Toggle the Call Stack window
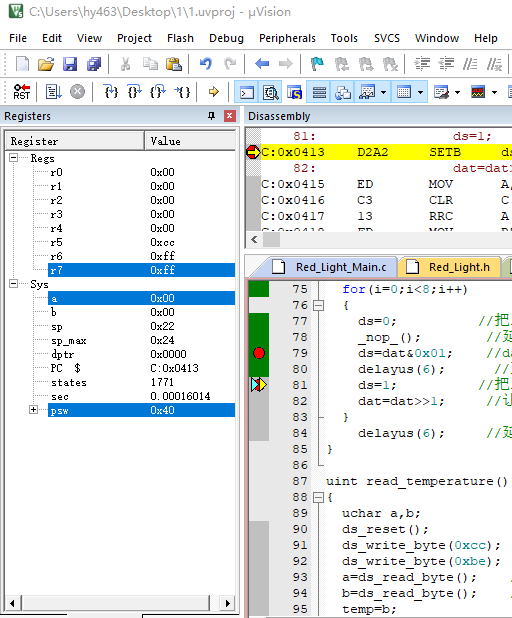 pos(343,92)
